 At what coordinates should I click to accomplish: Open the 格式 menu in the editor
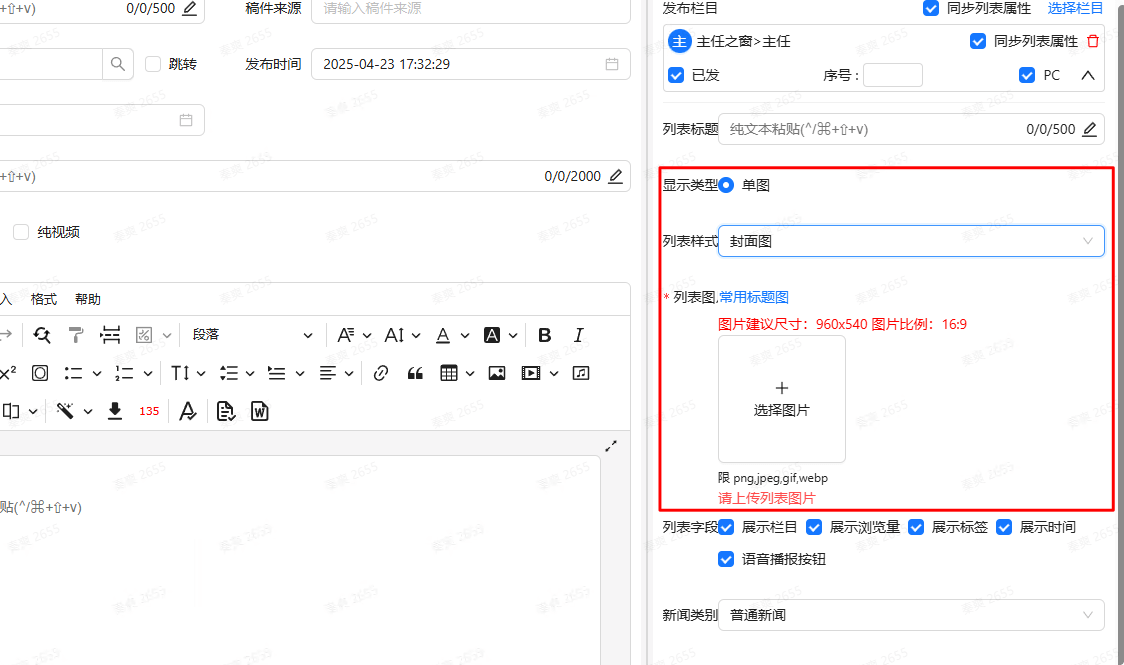tap(44, 299)
